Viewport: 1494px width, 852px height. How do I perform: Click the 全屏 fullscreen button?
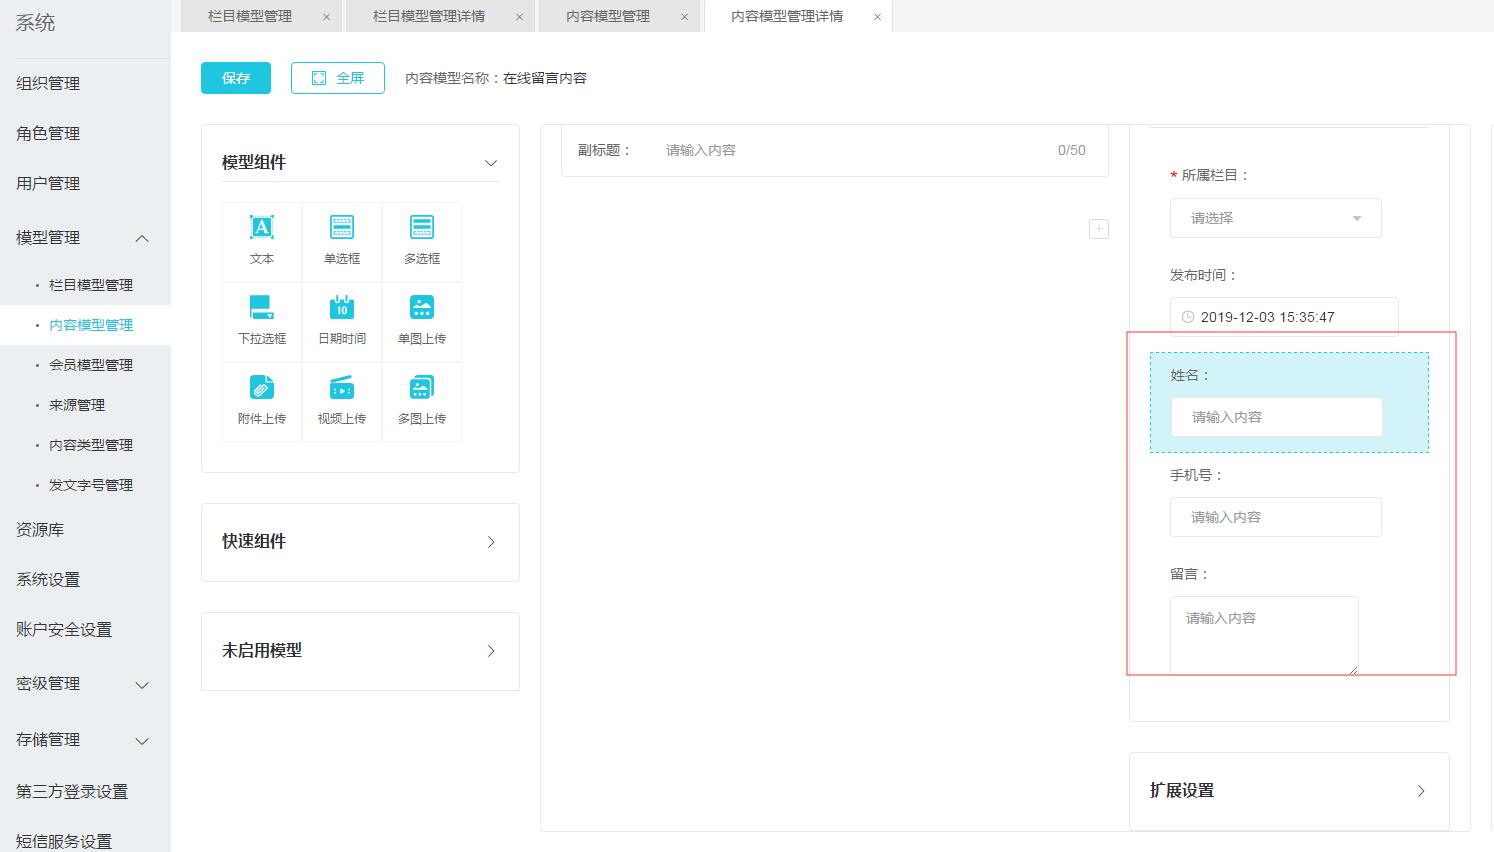click(x=338, y=78)
